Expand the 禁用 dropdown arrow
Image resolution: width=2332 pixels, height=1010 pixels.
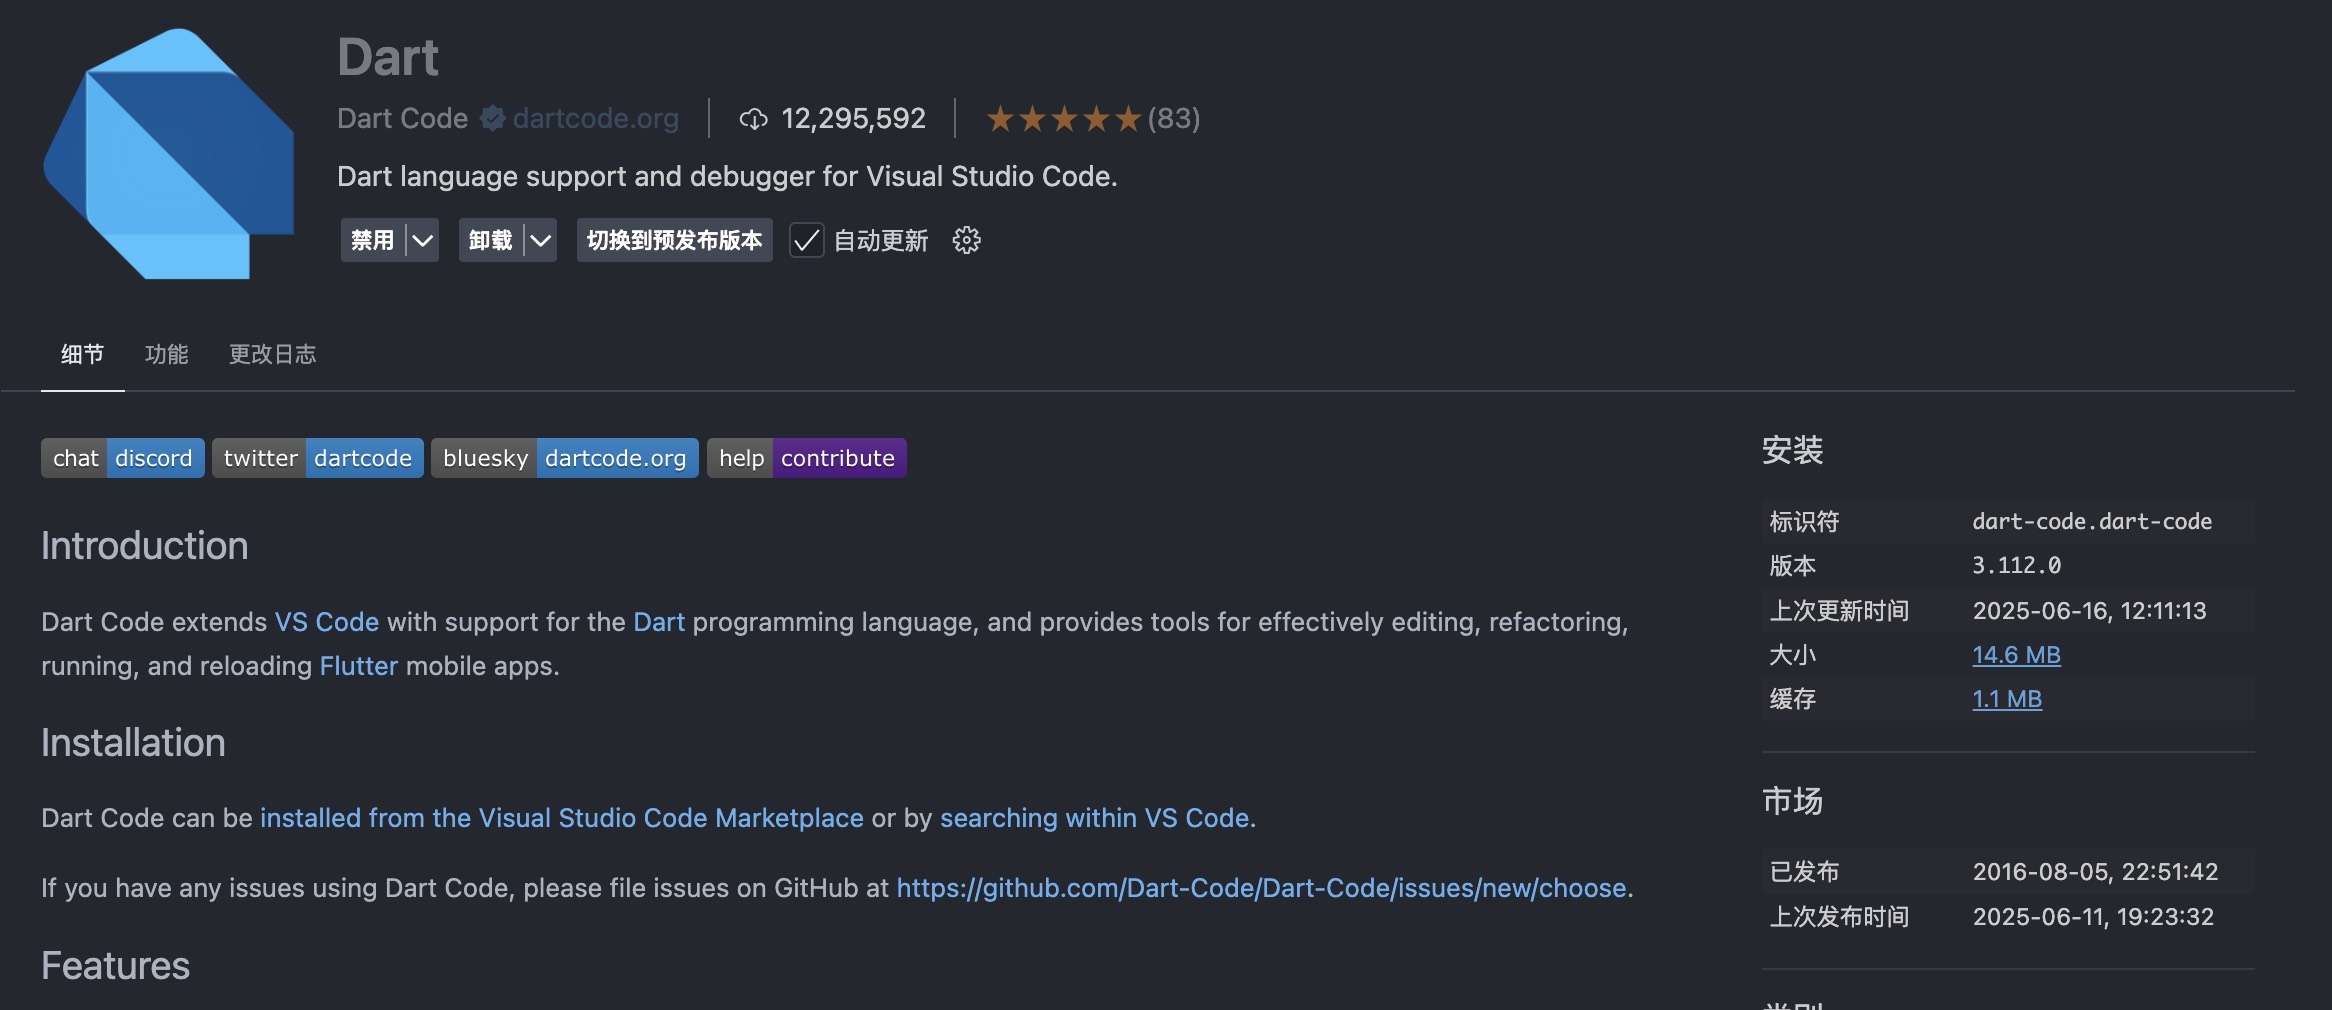tap(423, 241)
